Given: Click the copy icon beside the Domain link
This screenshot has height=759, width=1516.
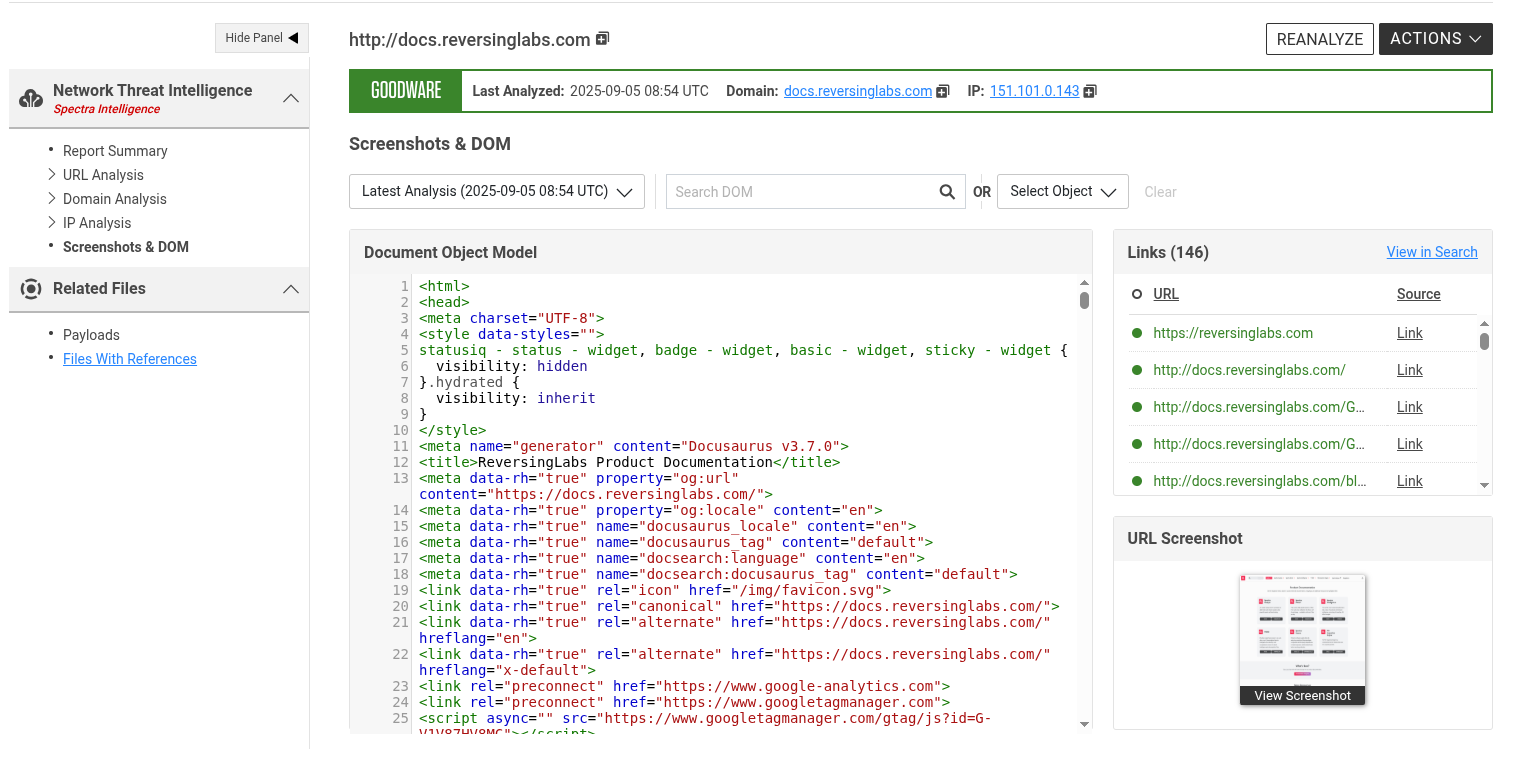Looking at the screenshot, I should [942, 91].
